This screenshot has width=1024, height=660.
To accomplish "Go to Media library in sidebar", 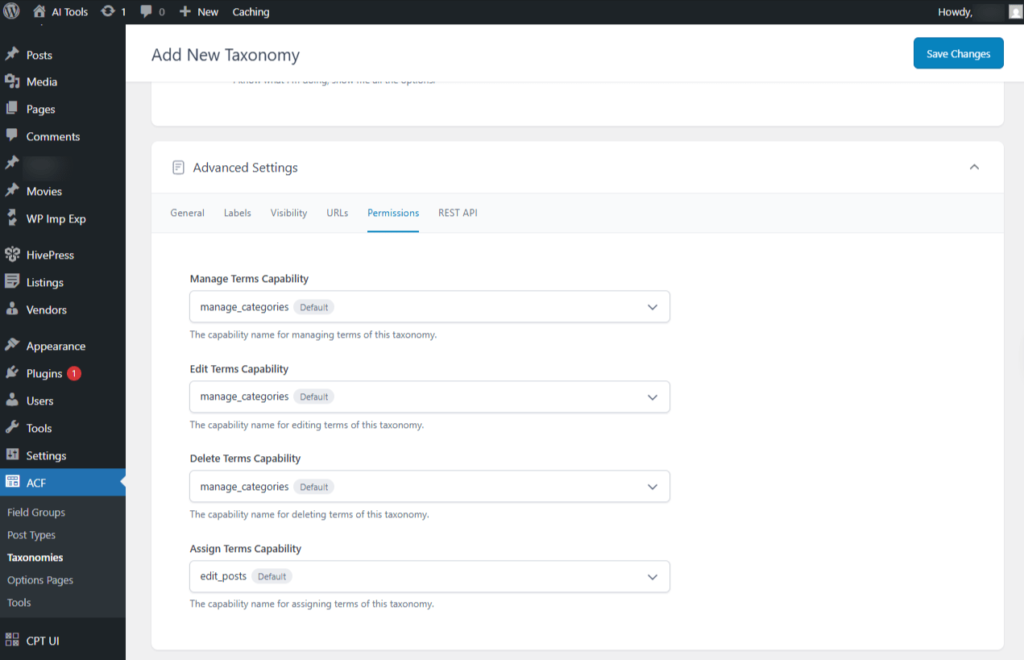I will (x=41, y=82).
